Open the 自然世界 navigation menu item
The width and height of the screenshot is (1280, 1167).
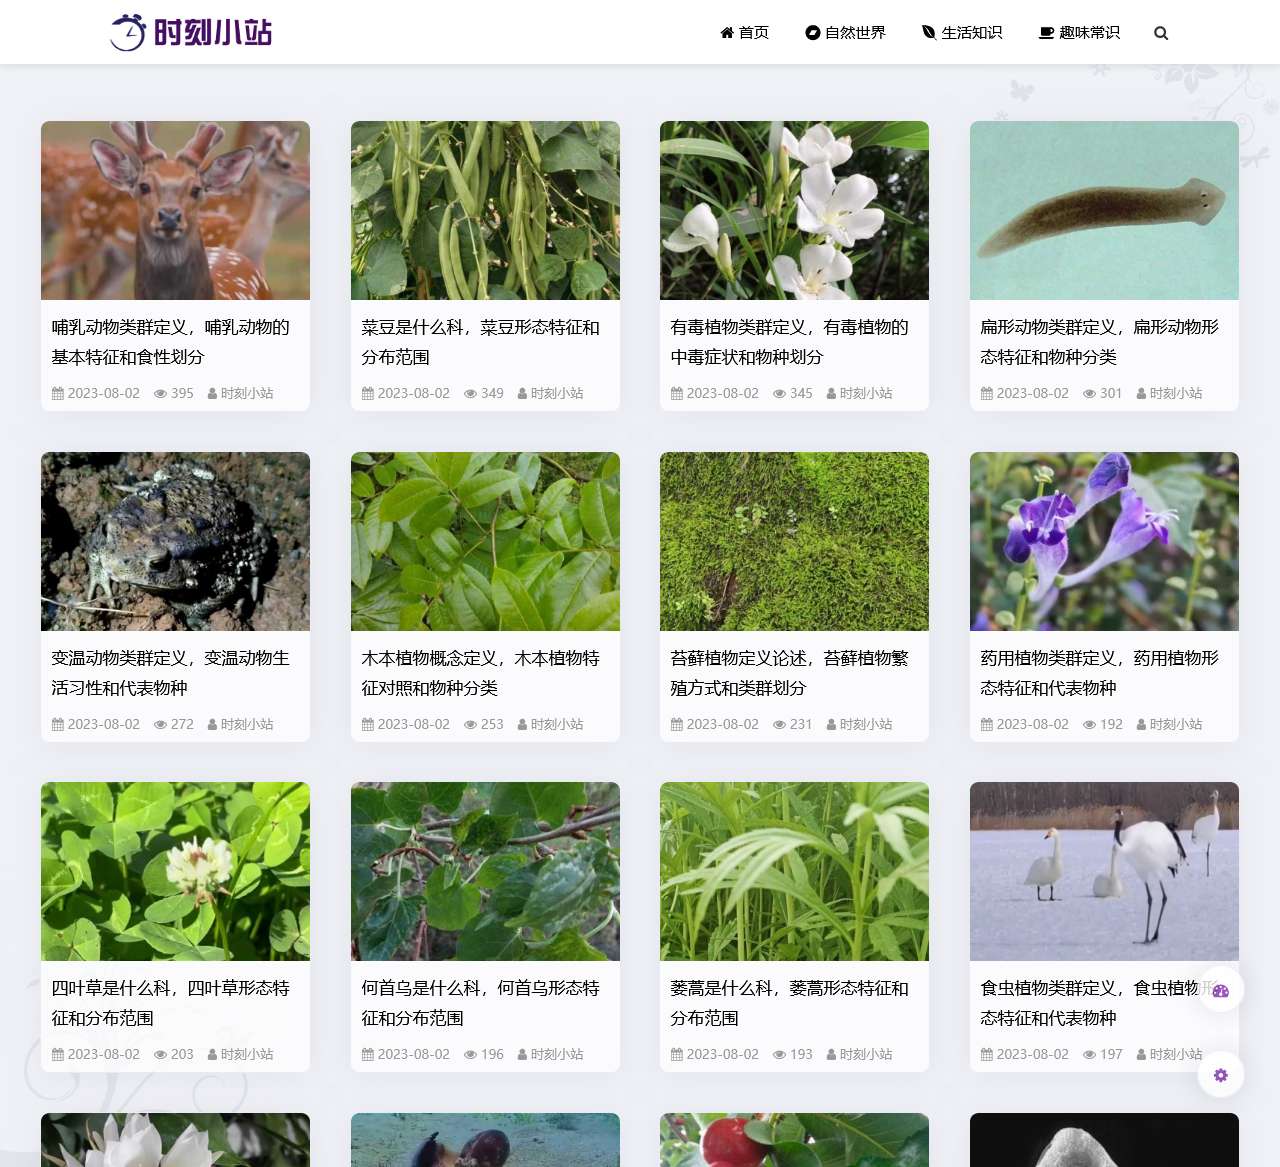[846, 33]
